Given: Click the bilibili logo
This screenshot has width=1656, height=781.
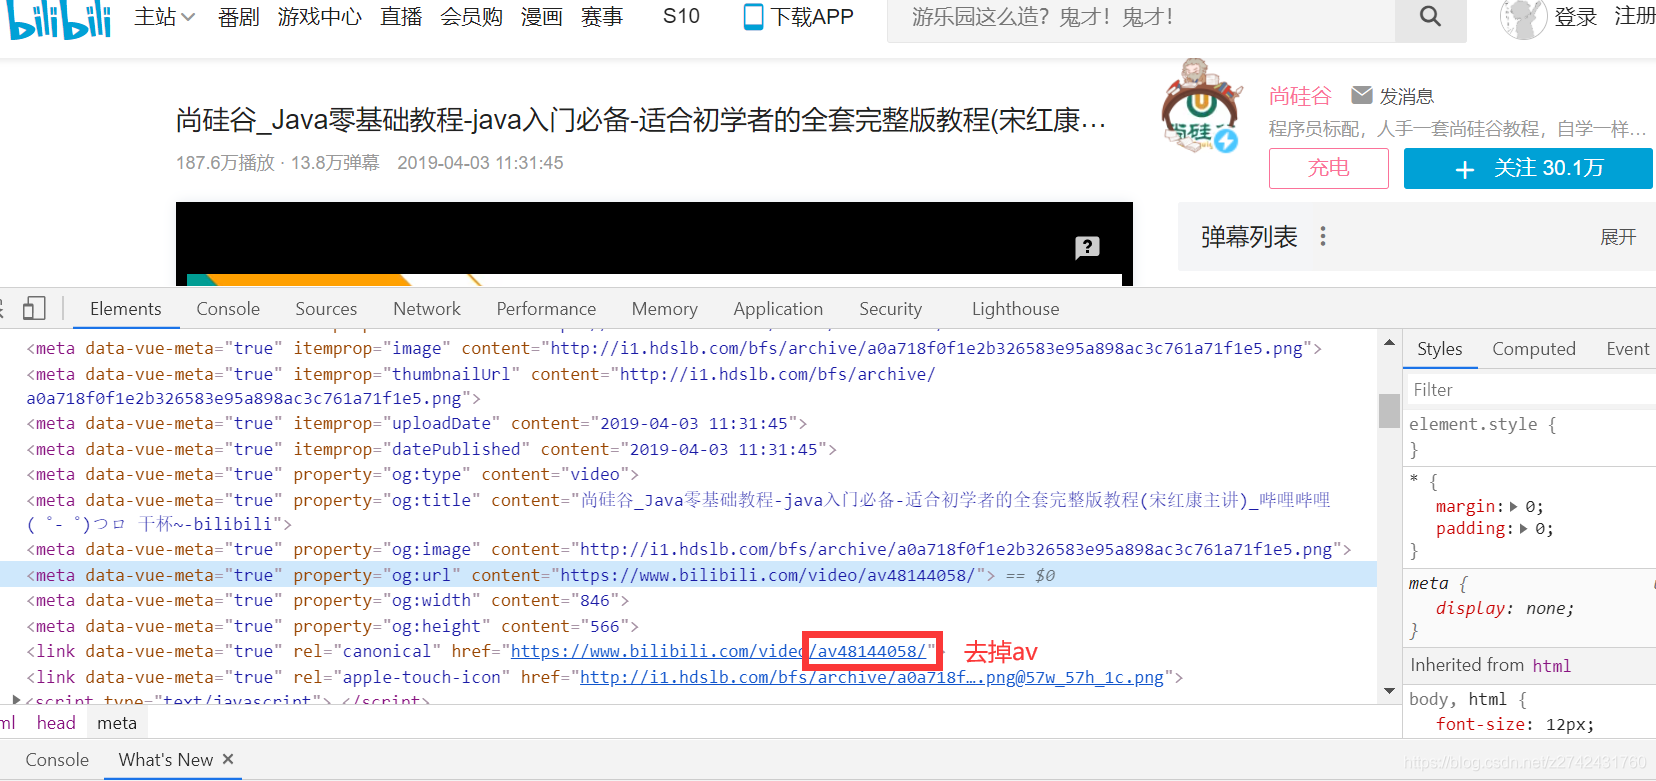Looking at the screenshot, I should coord(58,20).
